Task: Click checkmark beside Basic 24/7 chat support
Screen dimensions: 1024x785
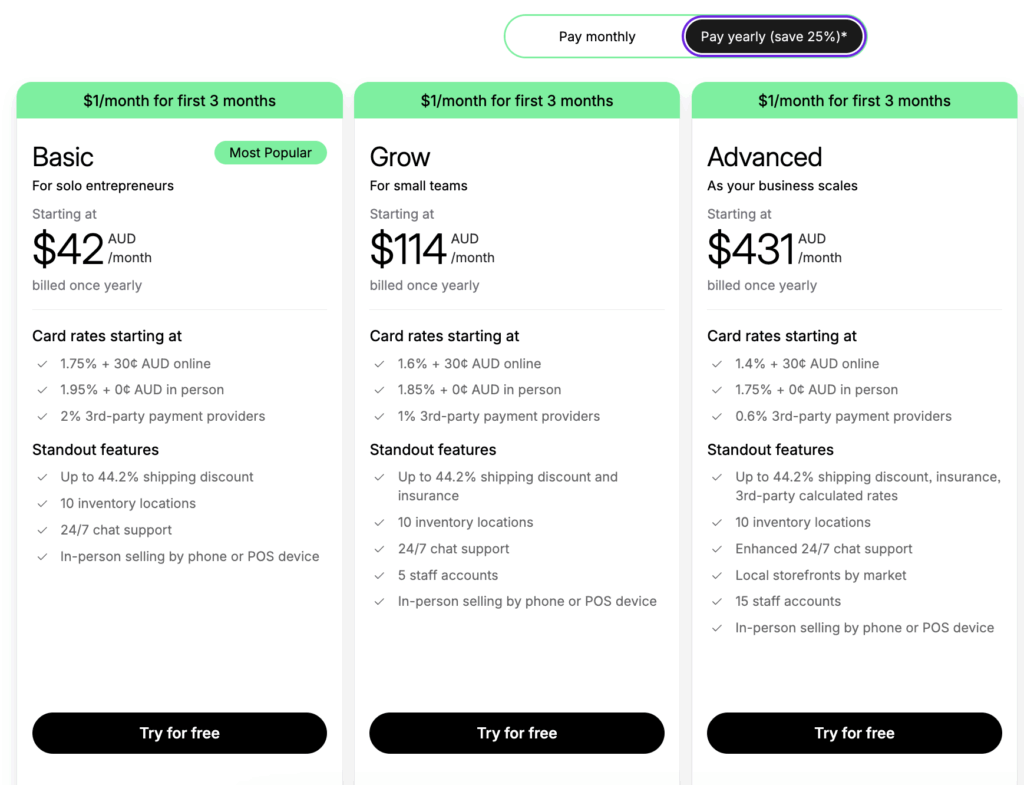Action: pyautogui.click(x=42, y=530)
